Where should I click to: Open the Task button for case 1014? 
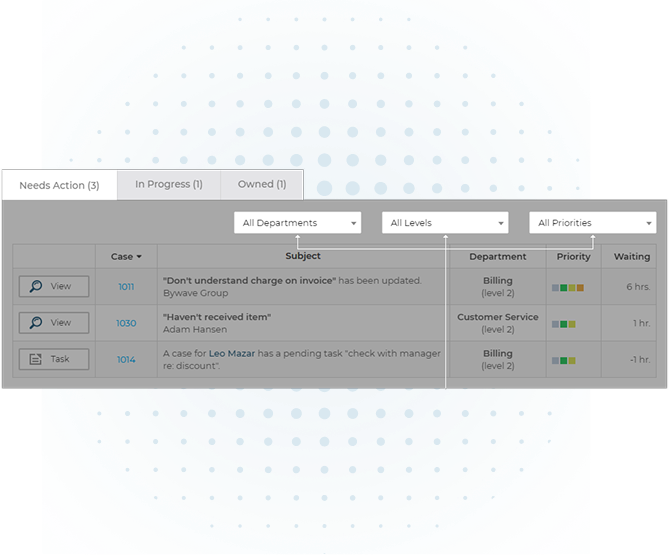pyautogui.click(x=54, y=359)
